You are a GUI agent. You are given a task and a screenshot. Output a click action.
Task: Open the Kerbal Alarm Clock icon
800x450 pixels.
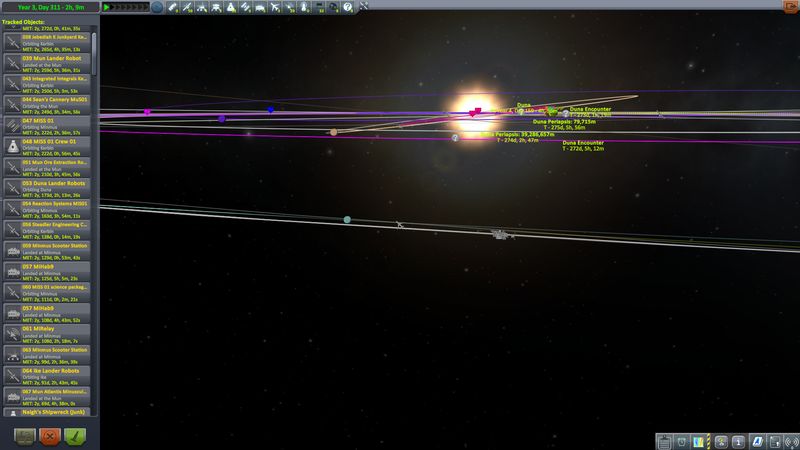pyautogui.click(x=681, y=441)
